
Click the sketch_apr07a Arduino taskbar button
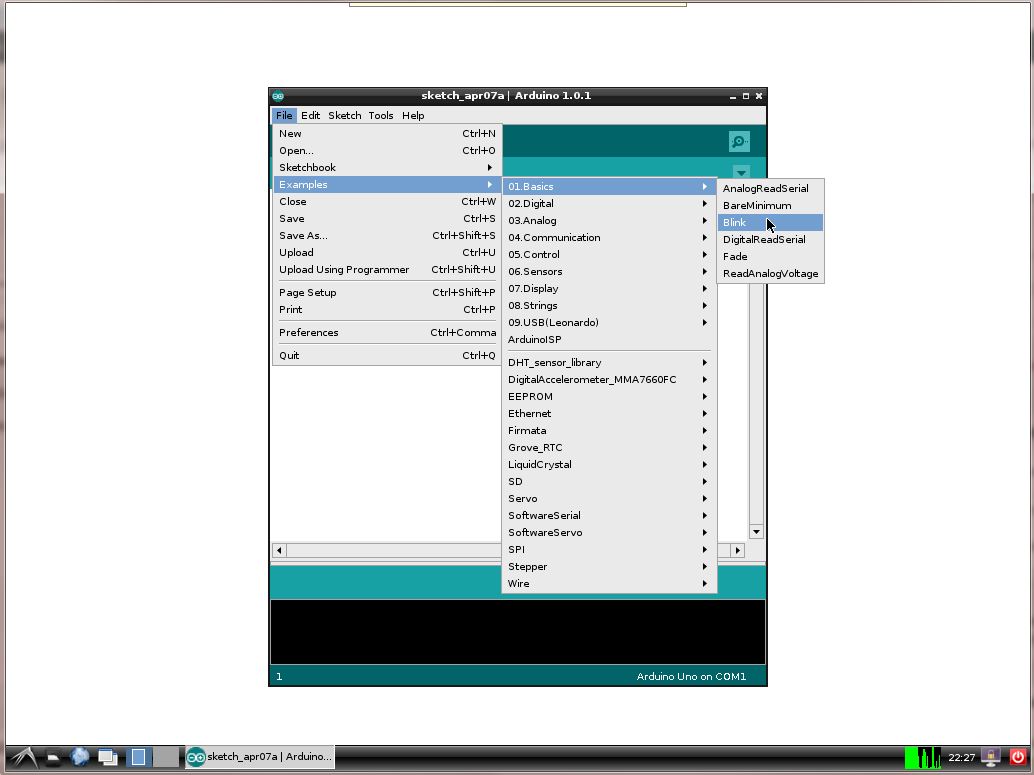(259, 757)
